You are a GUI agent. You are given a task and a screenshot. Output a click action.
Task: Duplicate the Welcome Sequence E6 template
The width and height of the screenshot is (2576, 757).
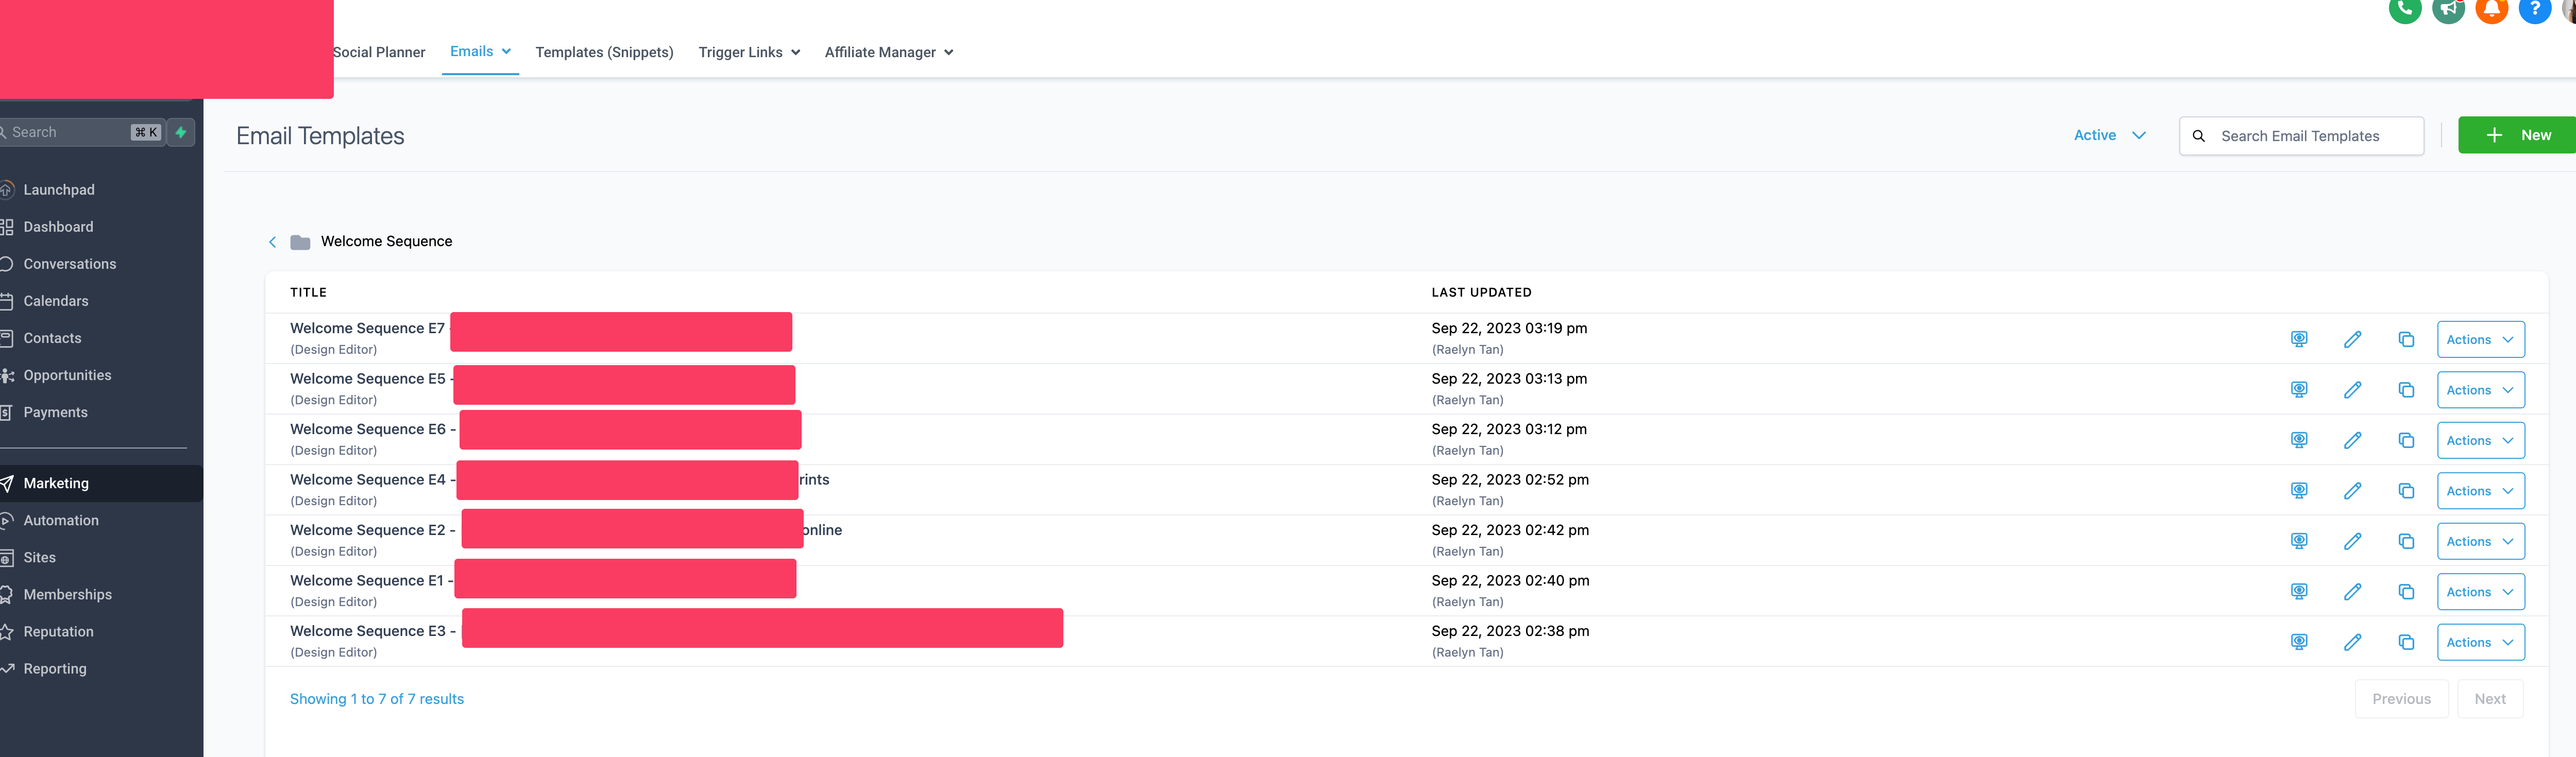click(x=2406, y=440)
